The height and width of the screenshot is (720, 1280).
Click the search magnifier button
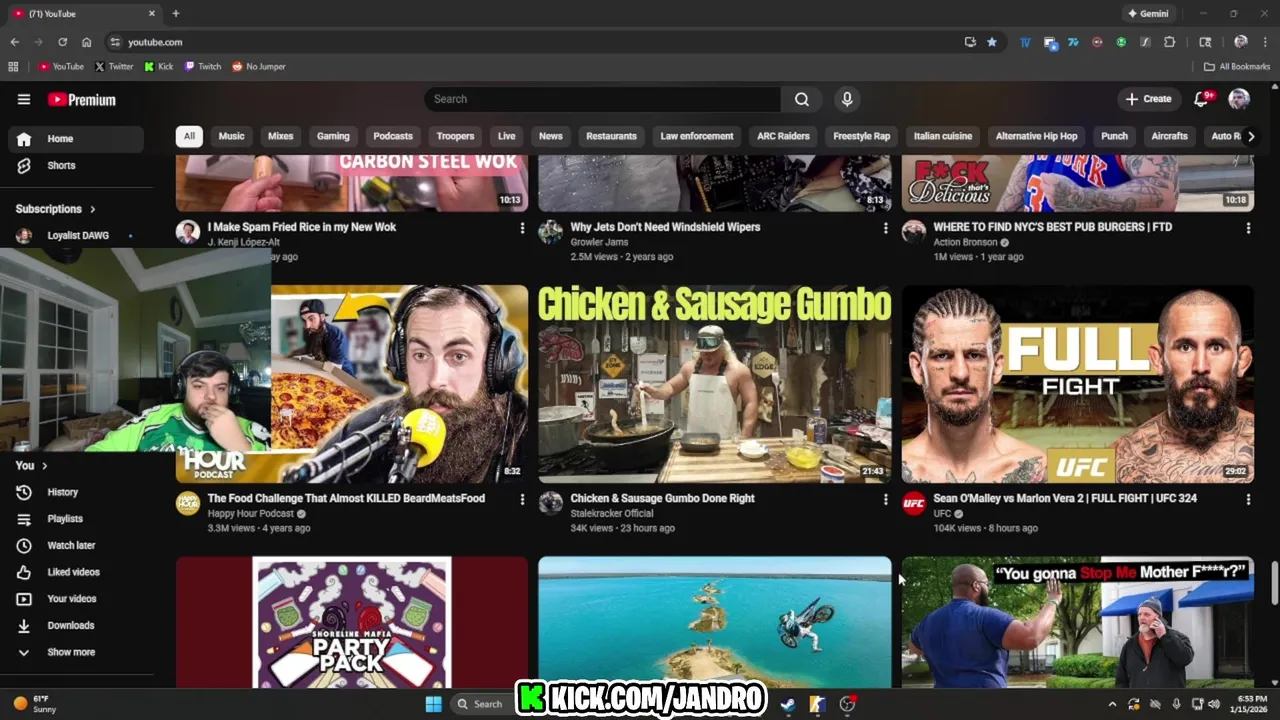point(802,99)
